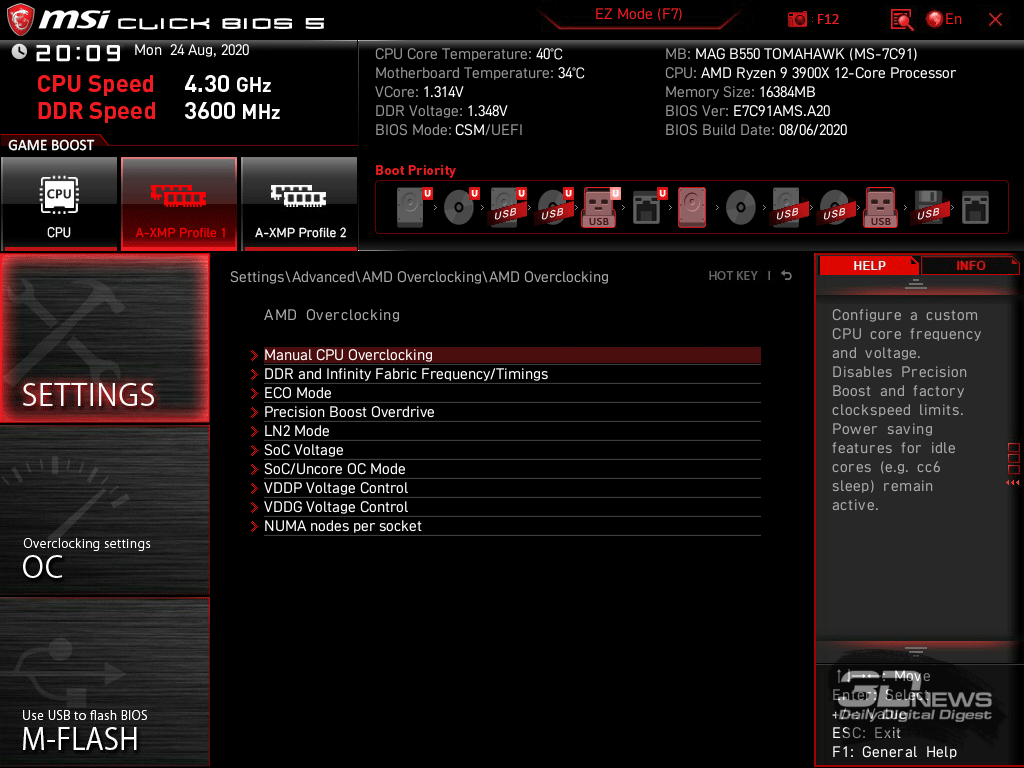1024x768 pixels.
Task: Select the UEFI hard disk boot device
Action: click(414, 207)
